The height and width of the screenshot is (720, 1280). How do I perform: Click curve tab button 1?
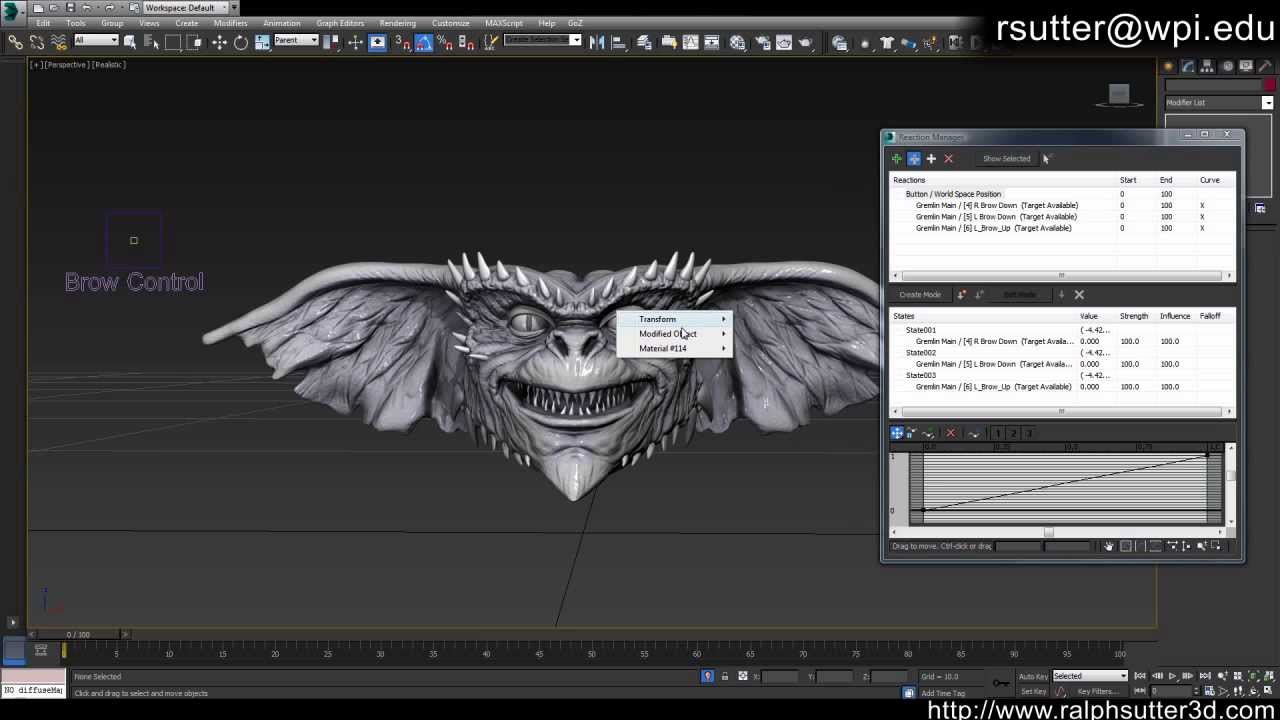[x=997, y=433]
